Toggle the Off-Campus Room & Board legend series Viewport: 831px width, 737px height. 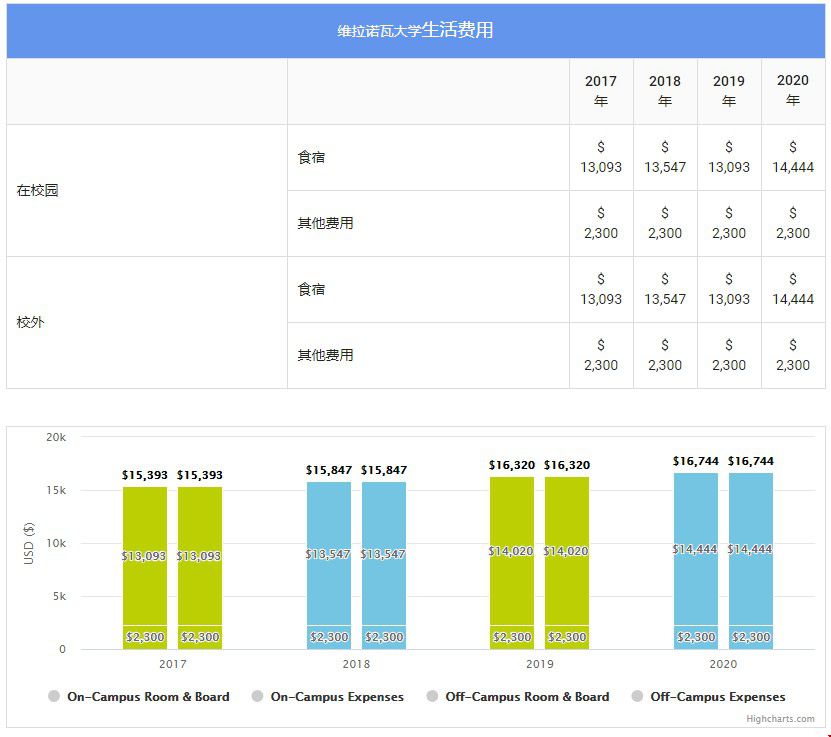518,696
